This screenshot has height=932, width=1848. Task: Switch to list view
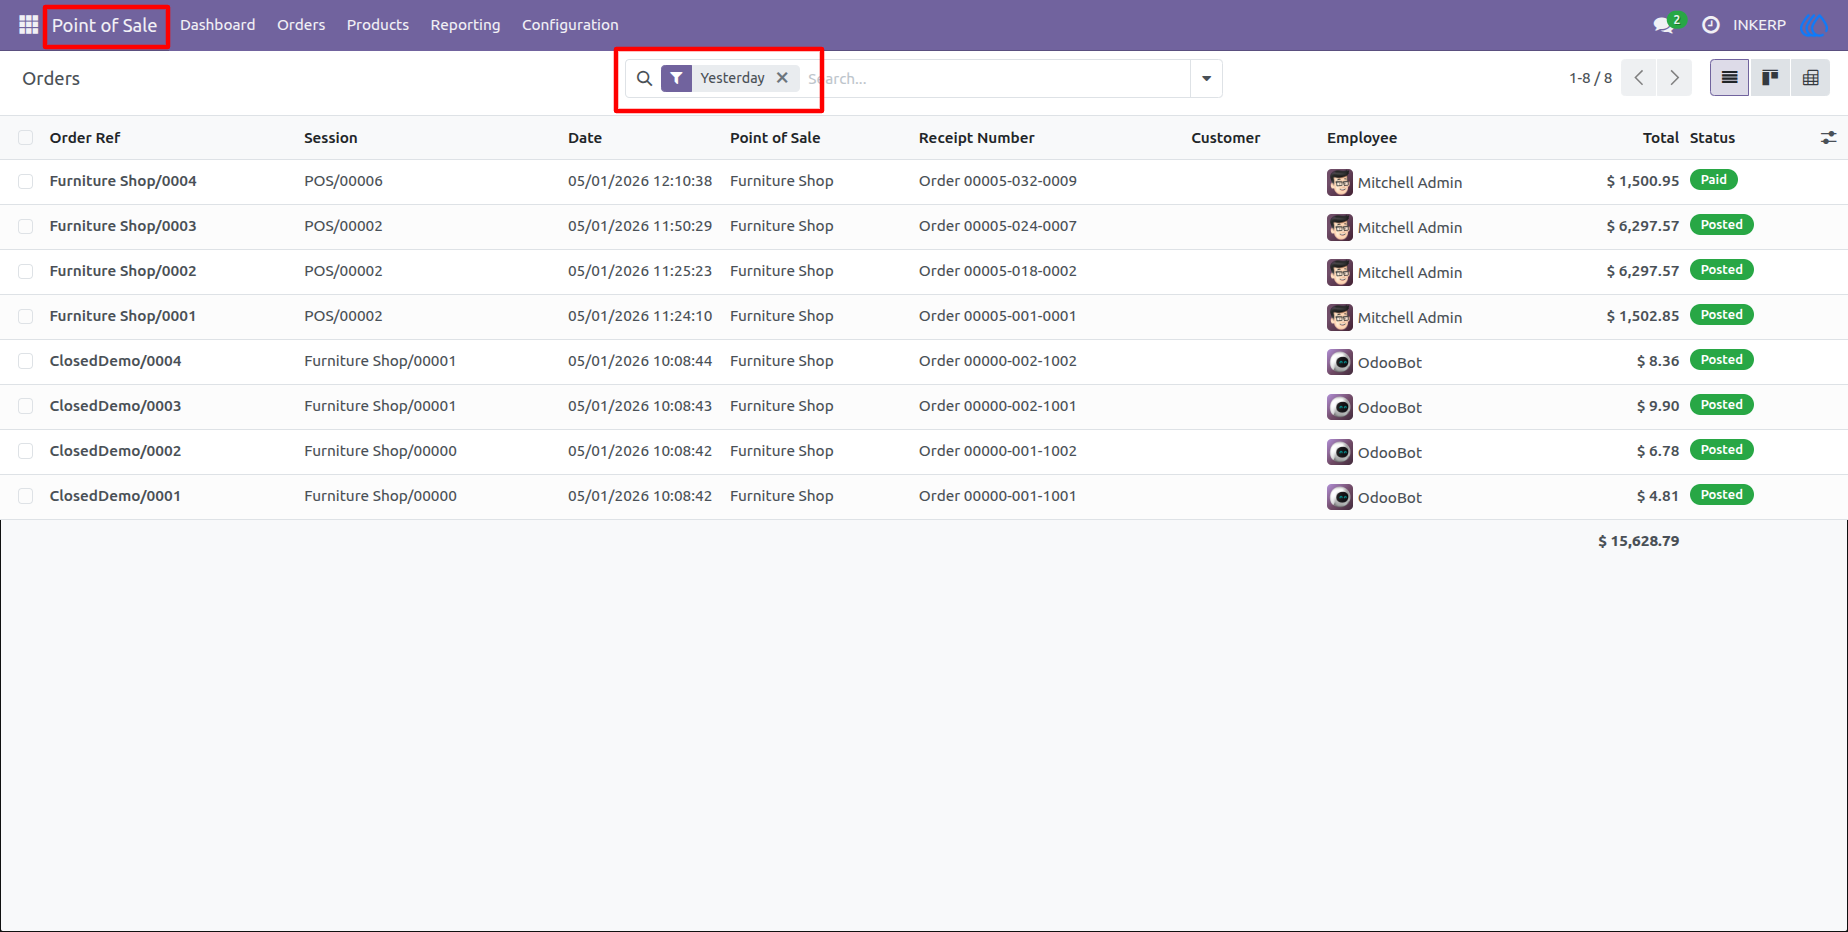[1729, 78]
